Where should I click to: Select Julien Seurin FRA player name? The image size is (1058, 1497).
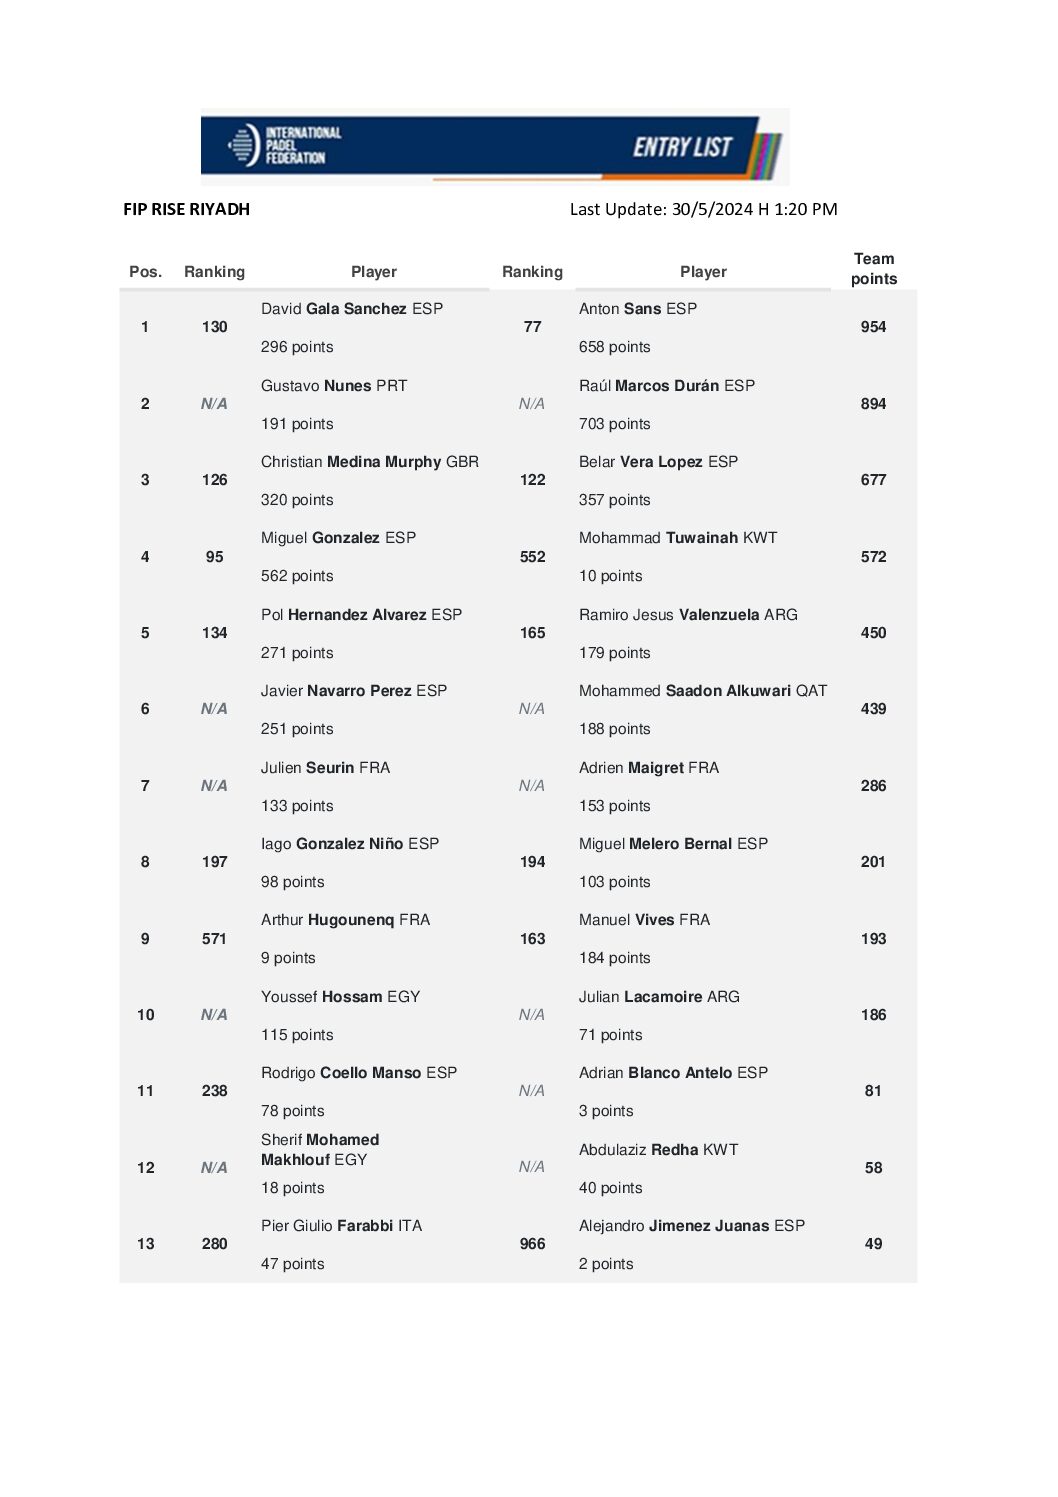325,768
